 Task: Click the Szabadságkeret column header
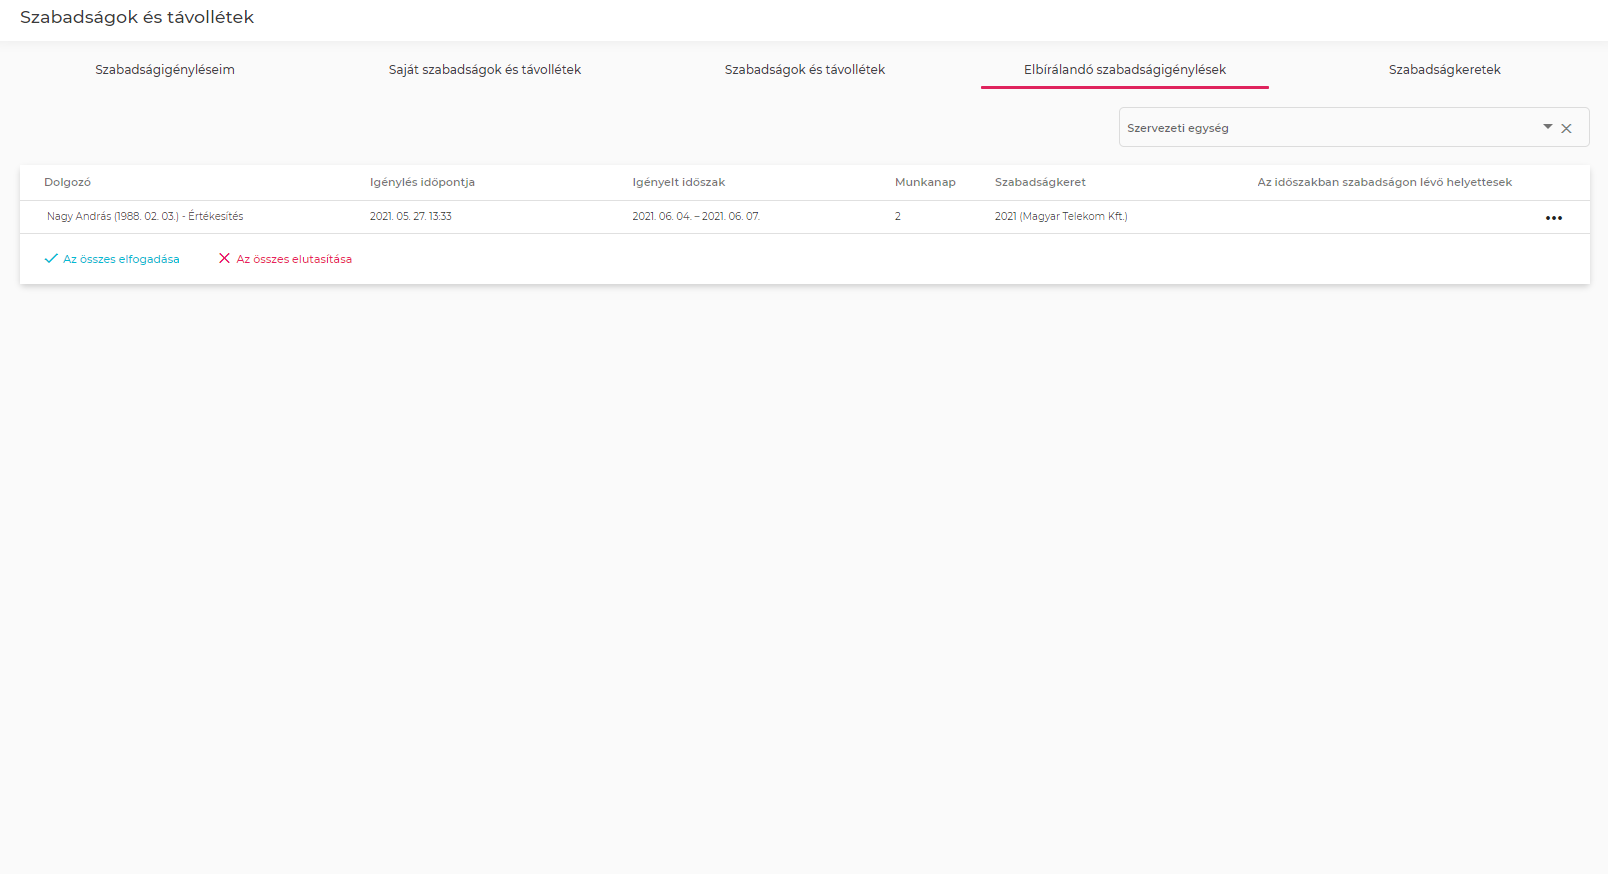click(x=1040, y=183)
